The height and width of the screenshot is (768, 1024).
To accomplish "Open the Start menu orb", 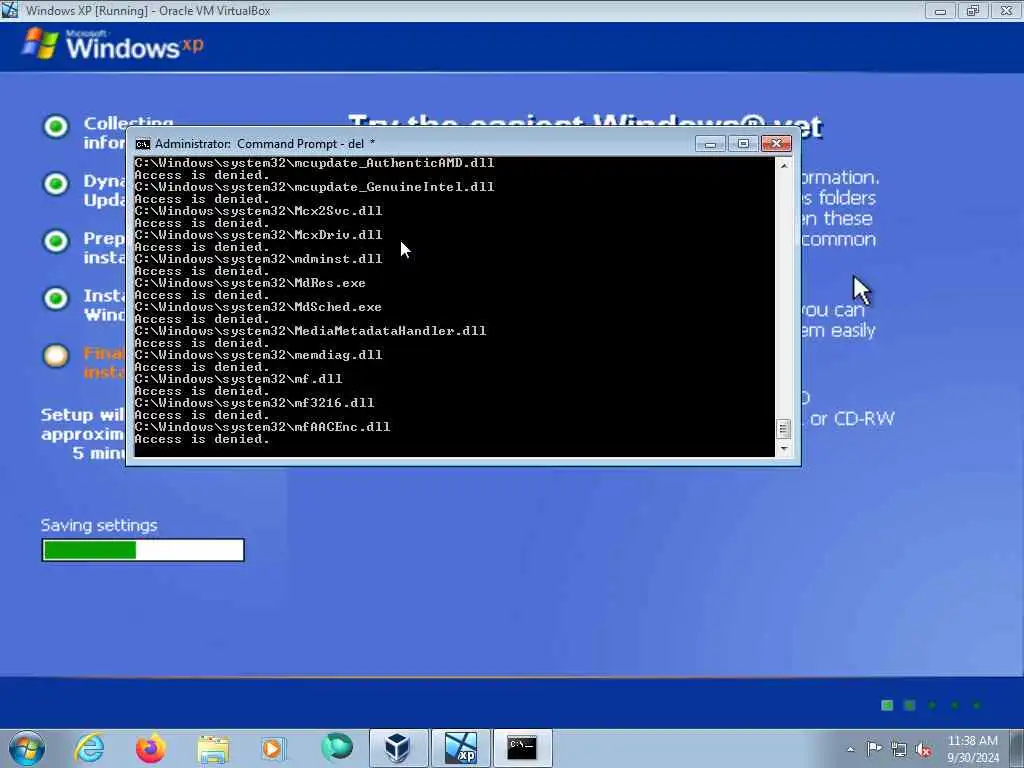I will 27,748.
